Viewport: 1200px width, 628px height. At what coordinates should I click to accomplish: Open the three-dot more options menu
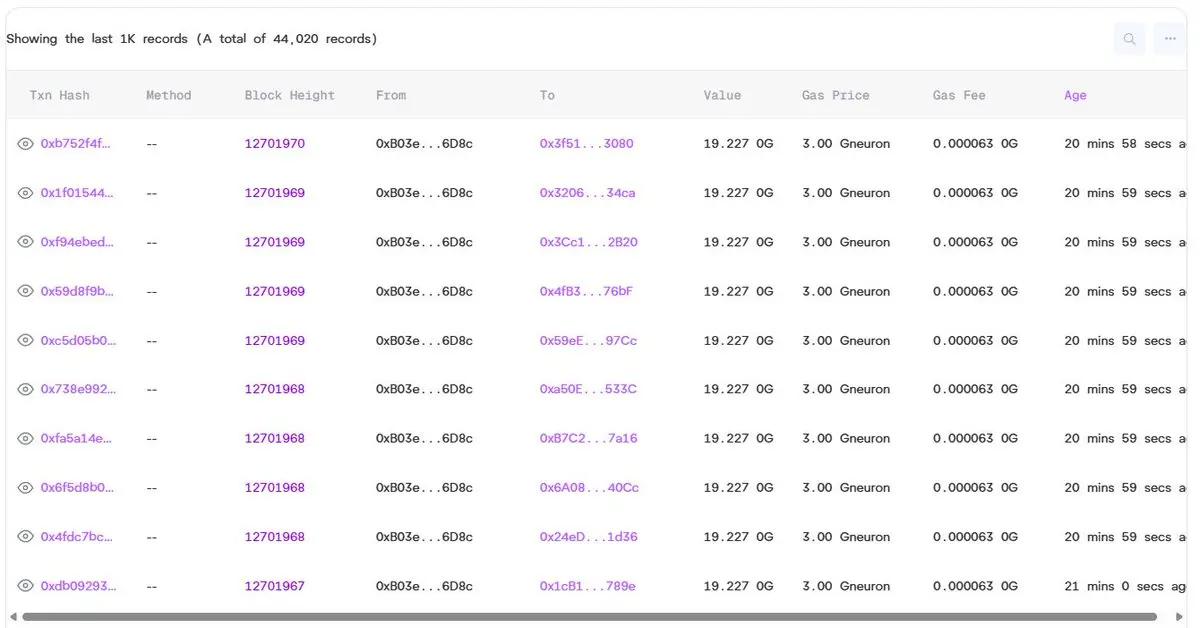[1170, 39]
